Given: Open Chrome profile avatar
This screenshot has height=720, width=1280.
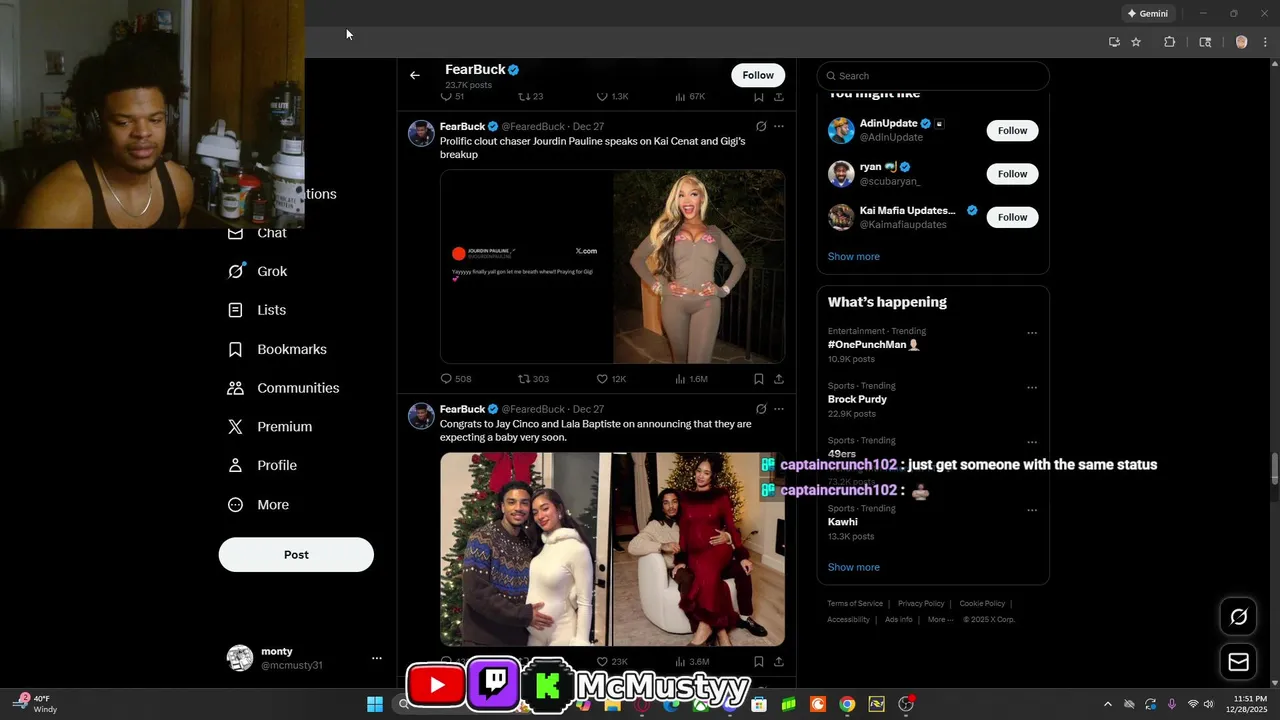Looking at the screenshot, I should (x=1241, y=42).
